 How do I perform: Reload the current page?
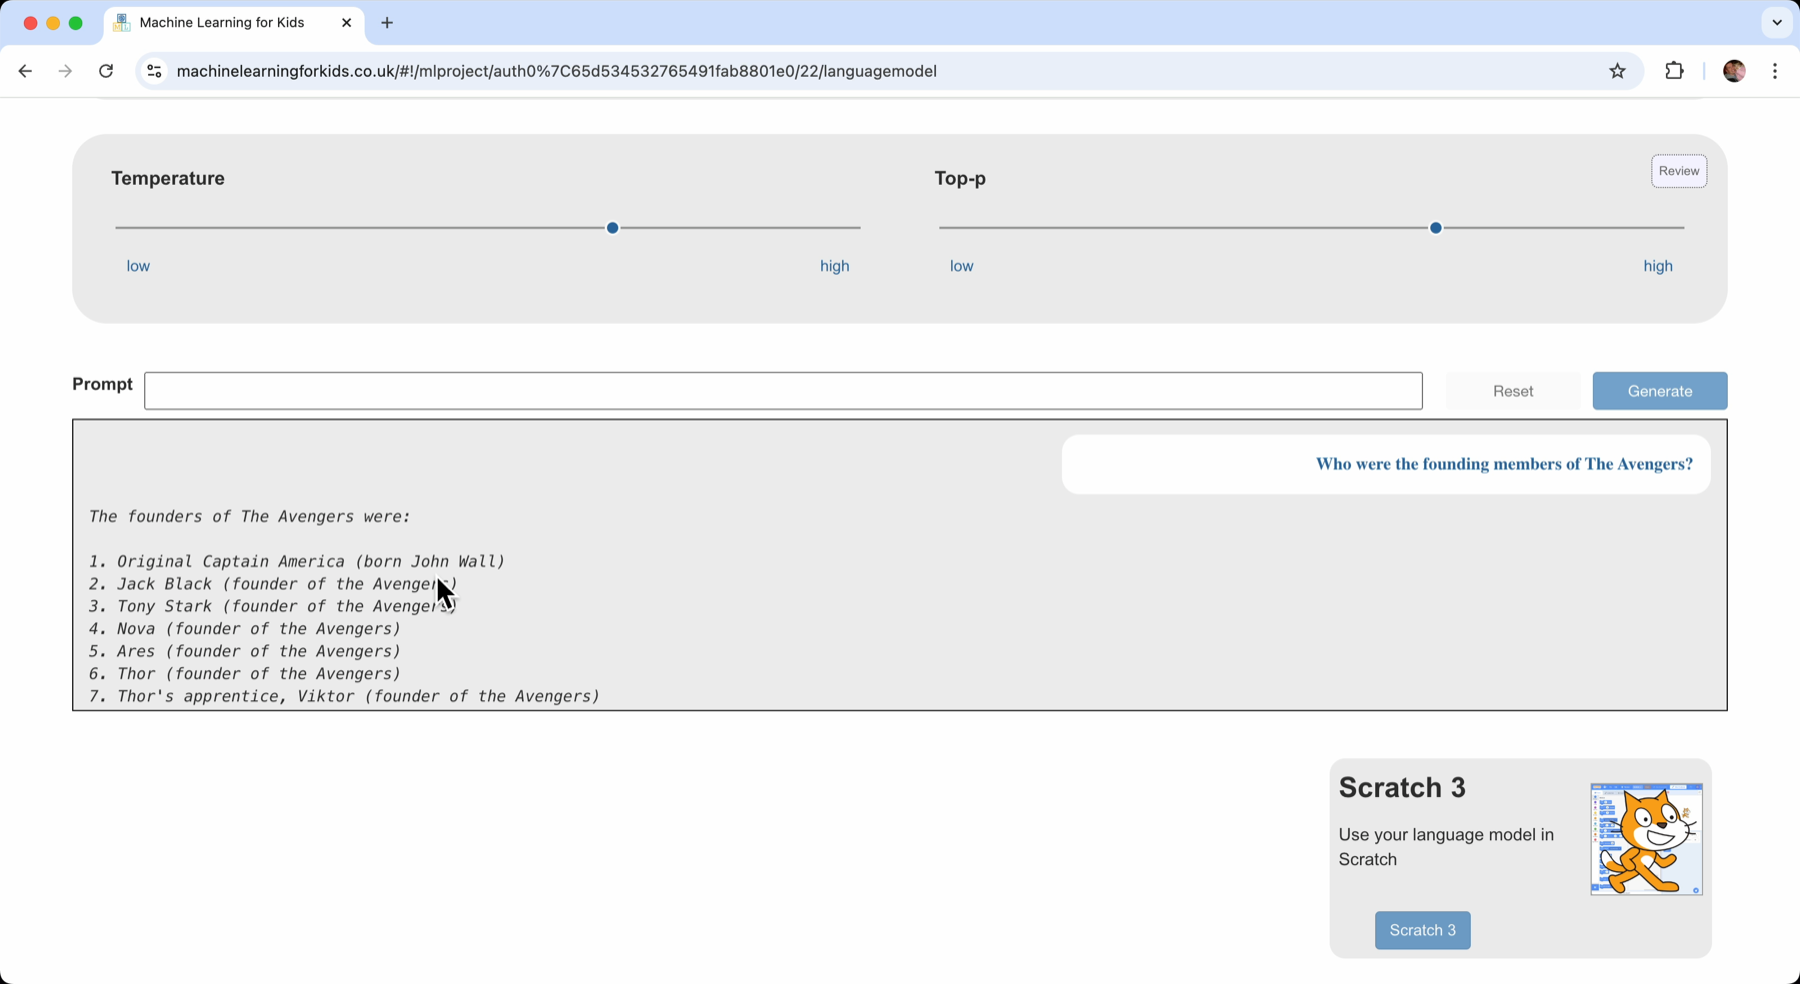tap(106, 71)
